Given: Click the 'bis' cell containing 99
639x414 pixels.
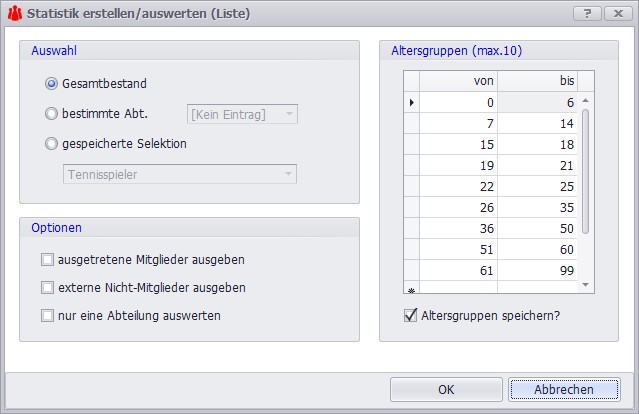Looking at the screenshot, I should pos(537,270).
